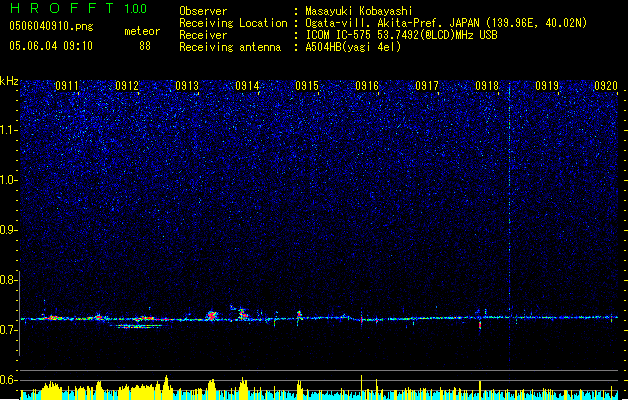This screenshot has height=400, width=629.
Task: Click the Observer label
Action: point(203,11)
